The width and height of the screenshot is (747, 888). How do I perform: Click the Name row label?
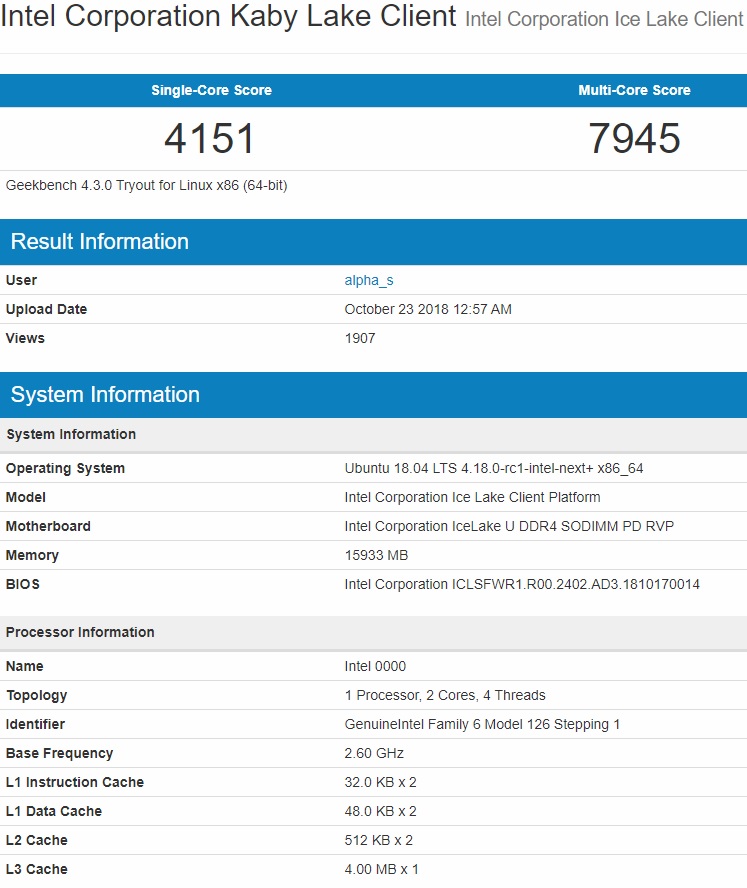(24, 666)
